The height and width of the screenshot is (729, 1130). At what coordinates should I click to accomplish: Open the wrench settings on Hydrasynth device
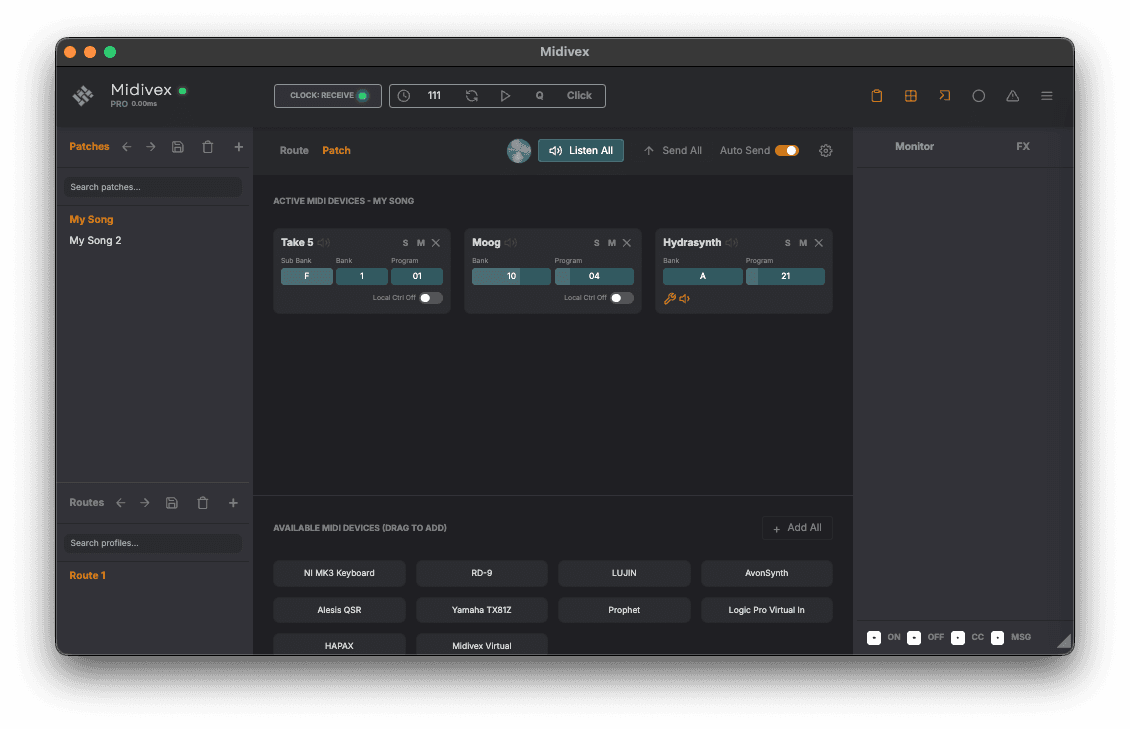pos(669,298)
